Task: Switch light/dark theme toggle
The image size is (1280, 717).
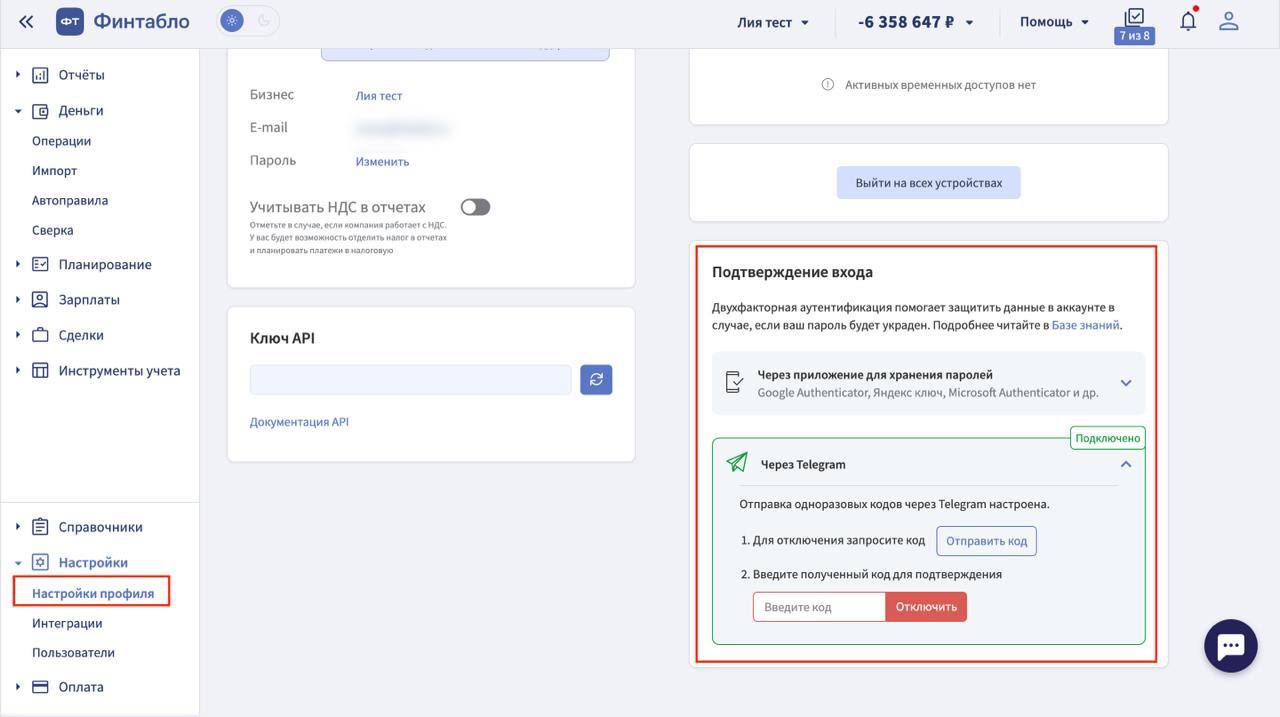Action: click(248, 20)
